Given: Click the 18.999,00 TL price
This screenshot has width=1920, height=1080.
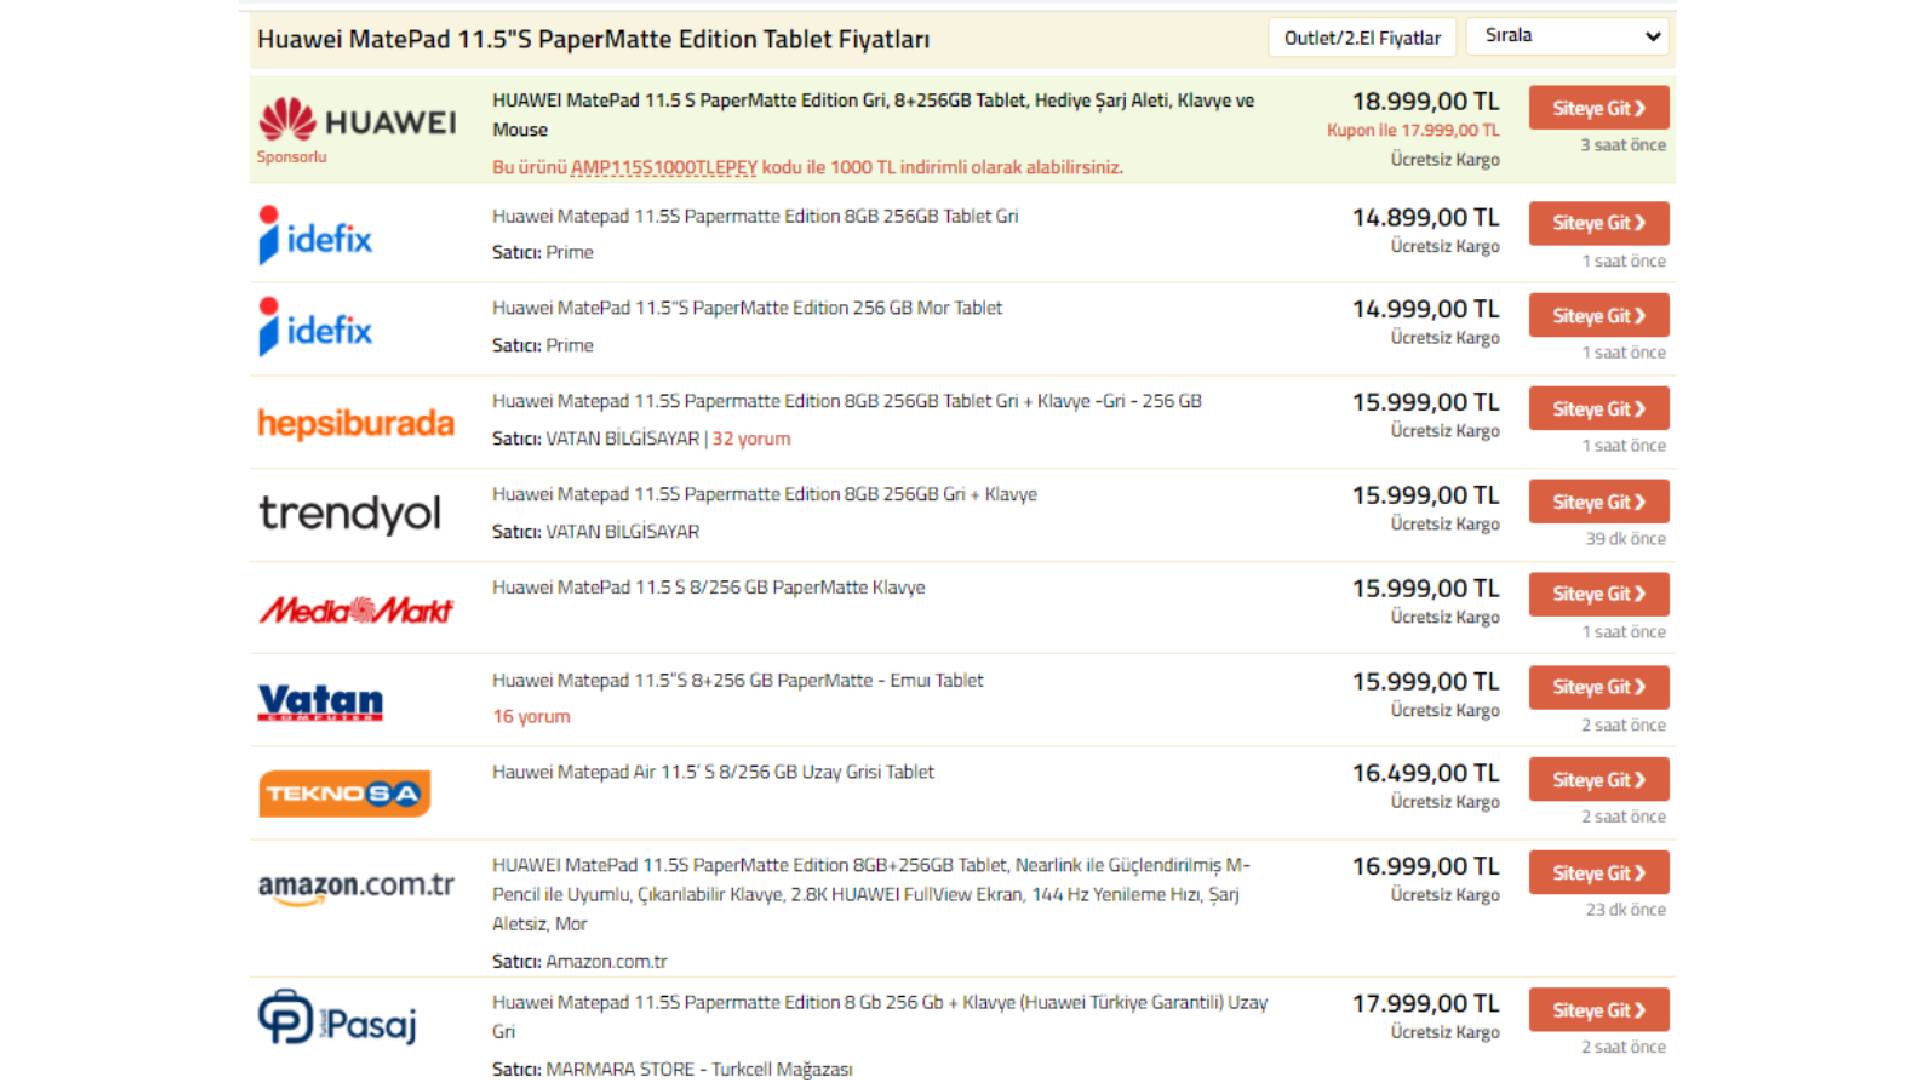Looking at the screenshot, I should pos(1426,101).
